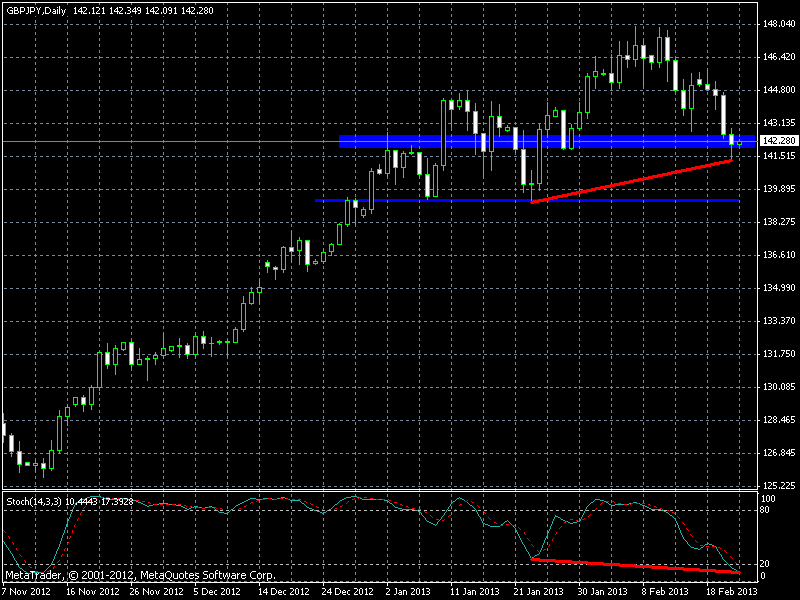Click the 16 Nov 2012 date label
800x600 pixels.
pyautogui.click(x=92, y=592)
